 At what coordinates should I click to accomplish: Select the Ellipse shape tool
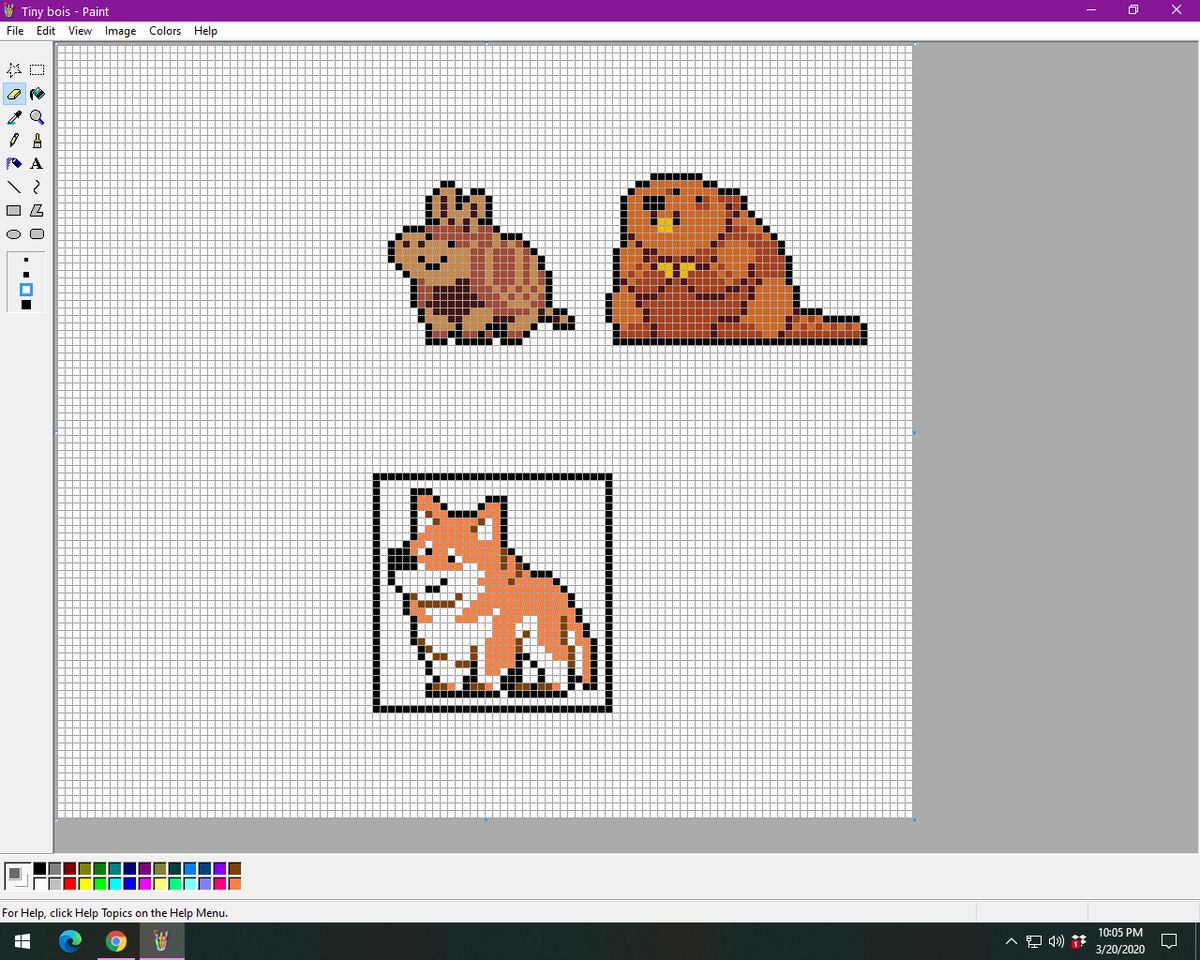coord(14,234)
